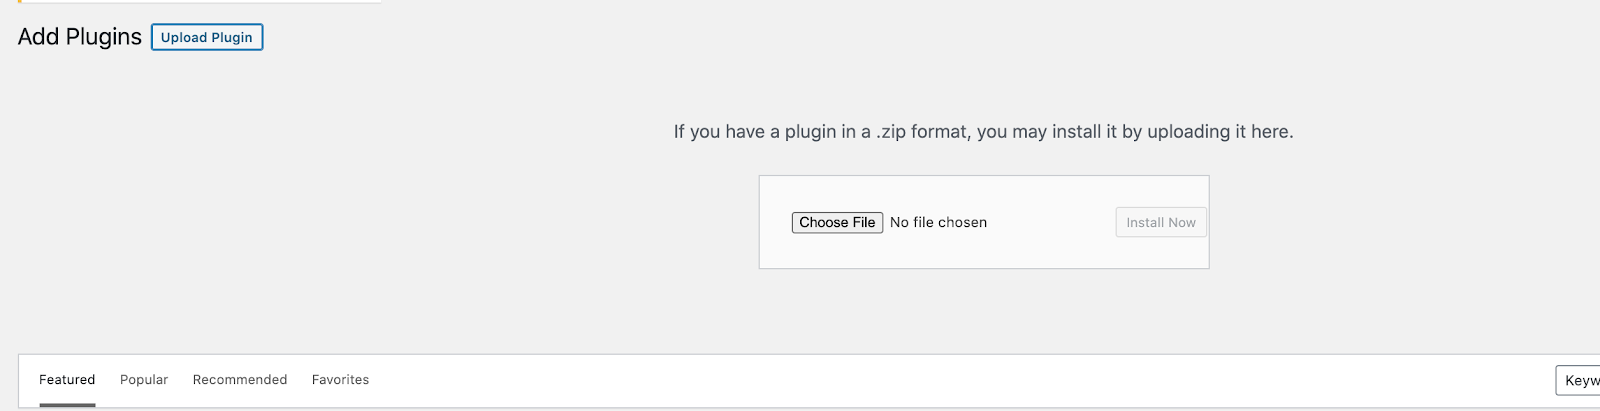Open the file picker with Choose File
Image resolution: width=1600 pixels, height=411 pixels.
coord(837,222)
